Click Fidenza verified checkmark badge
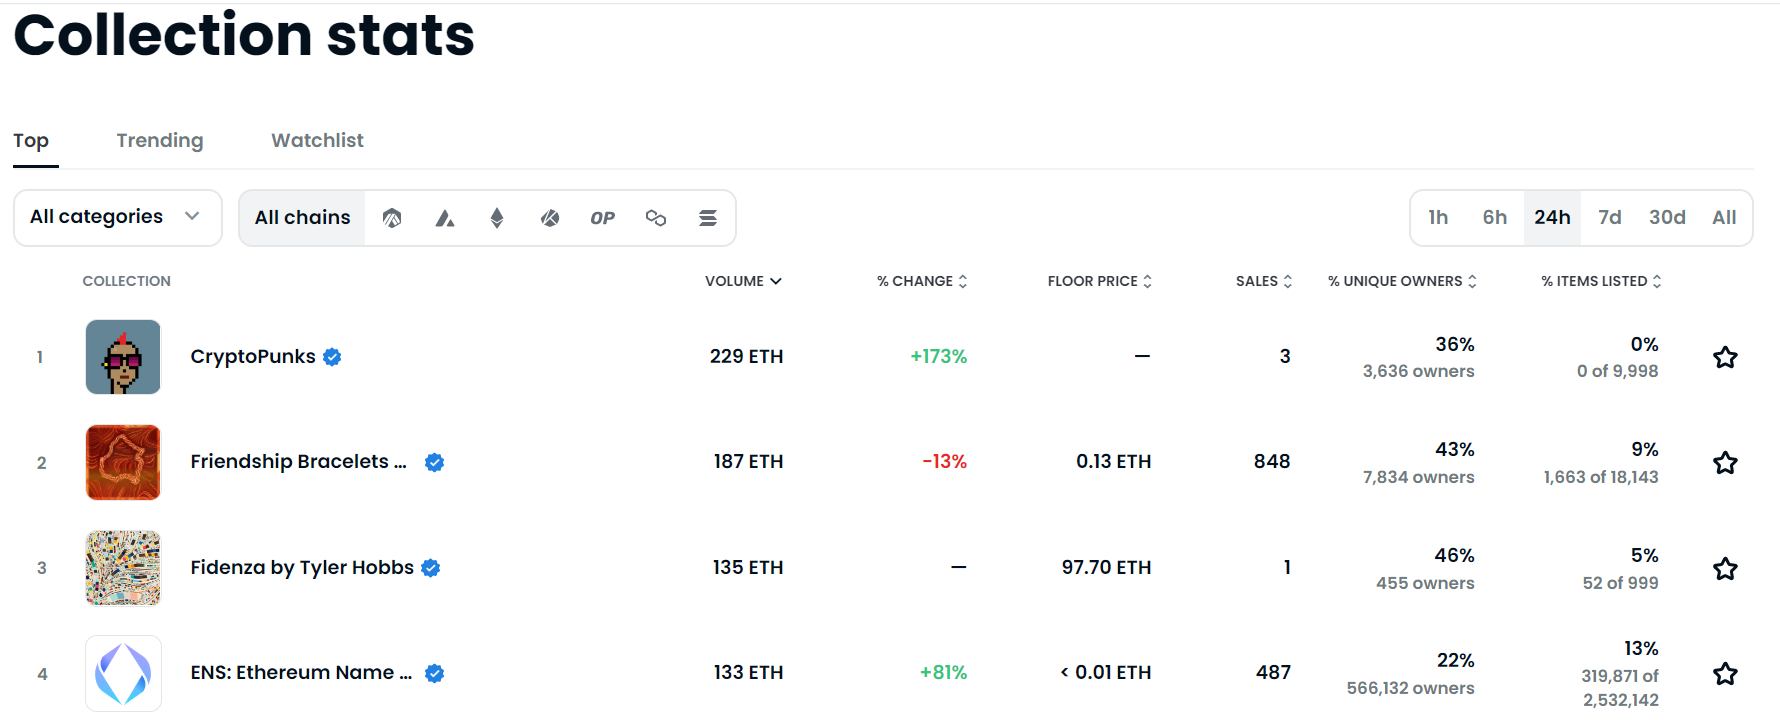The height and width of the screenshot is (720, 1780). coord(431,568)
